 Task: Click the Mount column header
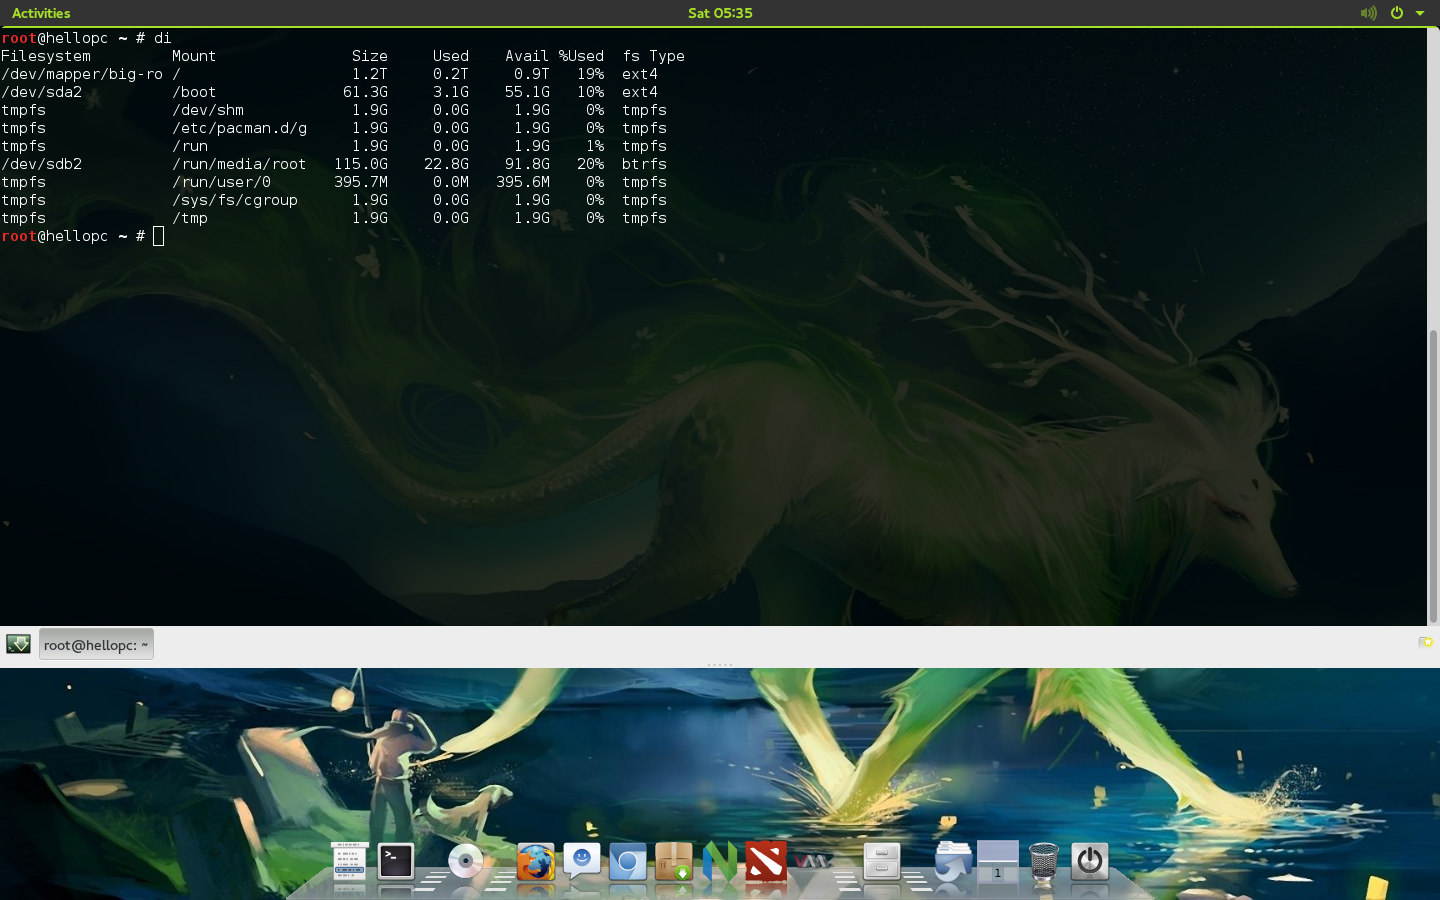tap(194, 56)
